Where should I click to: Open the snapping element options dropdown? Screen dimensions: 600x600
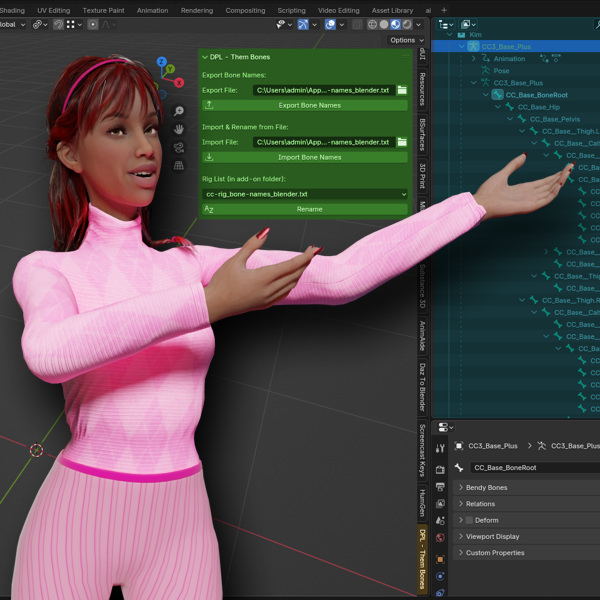[x=74, y=24]
